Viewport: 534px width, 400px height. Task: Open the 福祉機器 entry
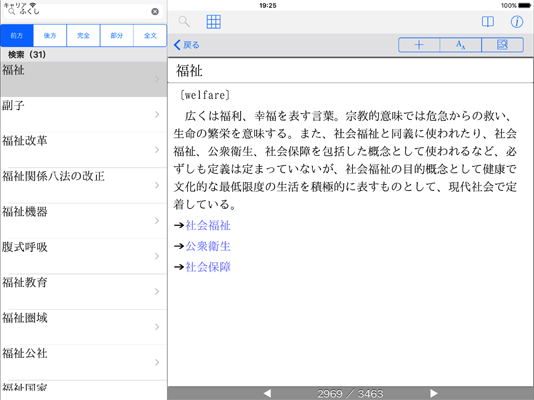pyautogui.click(x=83, y=221)
